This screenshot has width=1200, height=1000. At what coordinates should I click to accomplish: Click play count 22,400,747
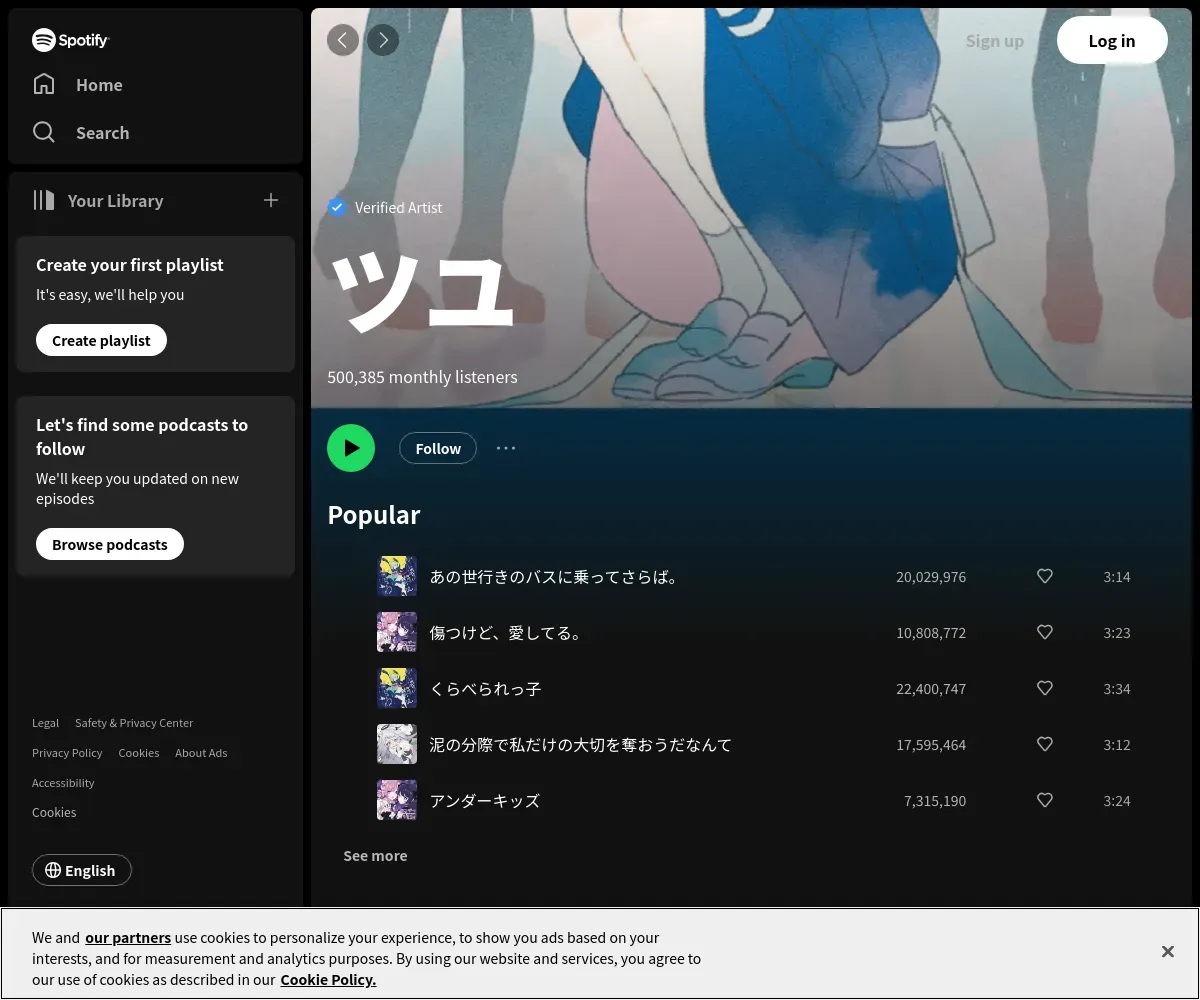931,689
